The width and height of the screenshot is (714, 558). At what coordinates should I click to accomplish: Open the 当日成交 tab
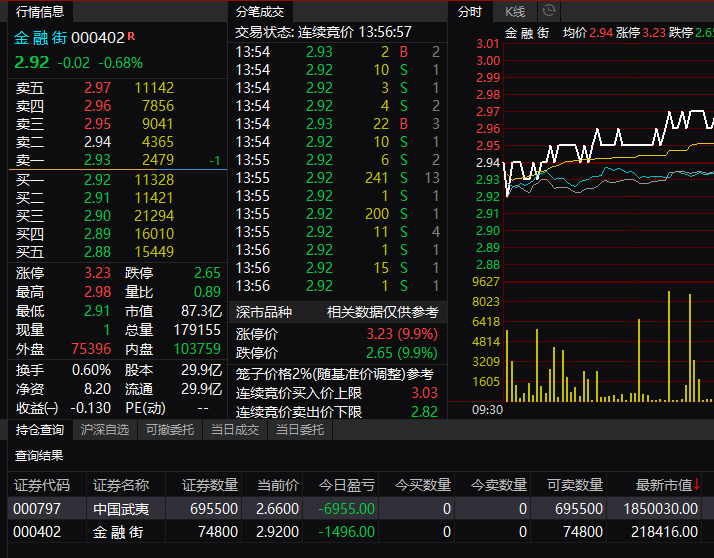point(235,430)
